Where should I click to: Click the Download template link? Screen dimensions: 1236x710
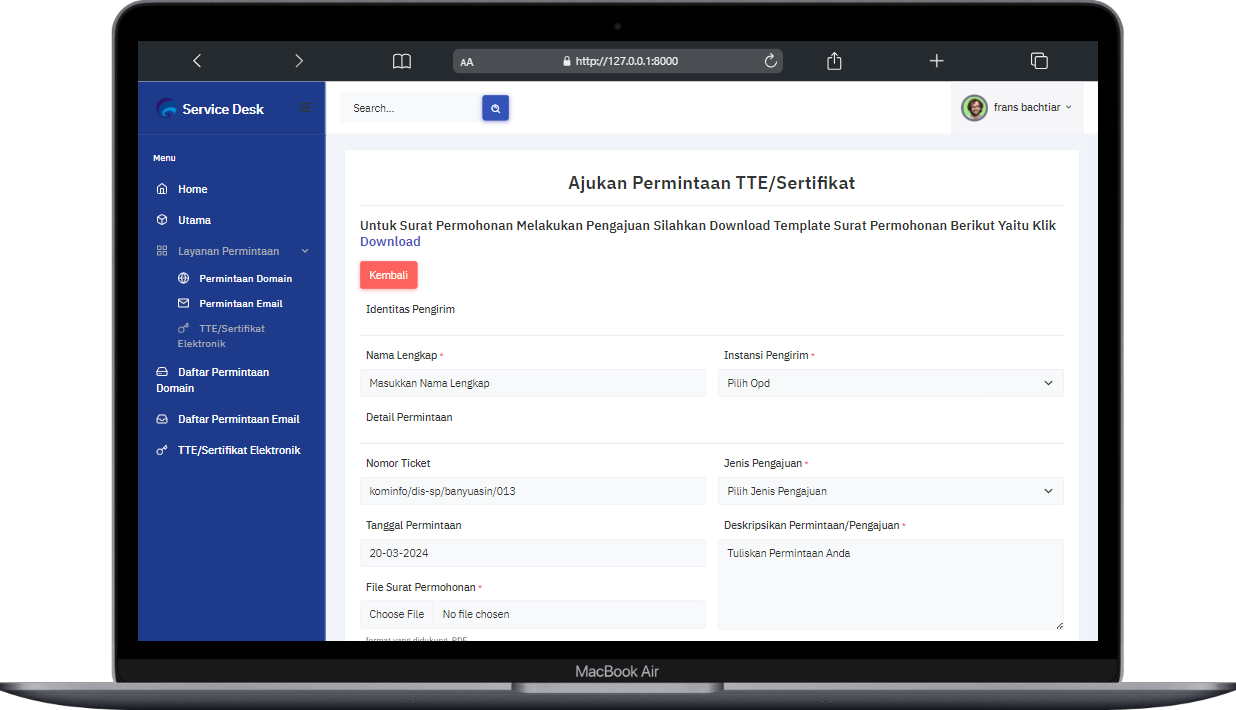pyautogui.click(x=390, y=242)
